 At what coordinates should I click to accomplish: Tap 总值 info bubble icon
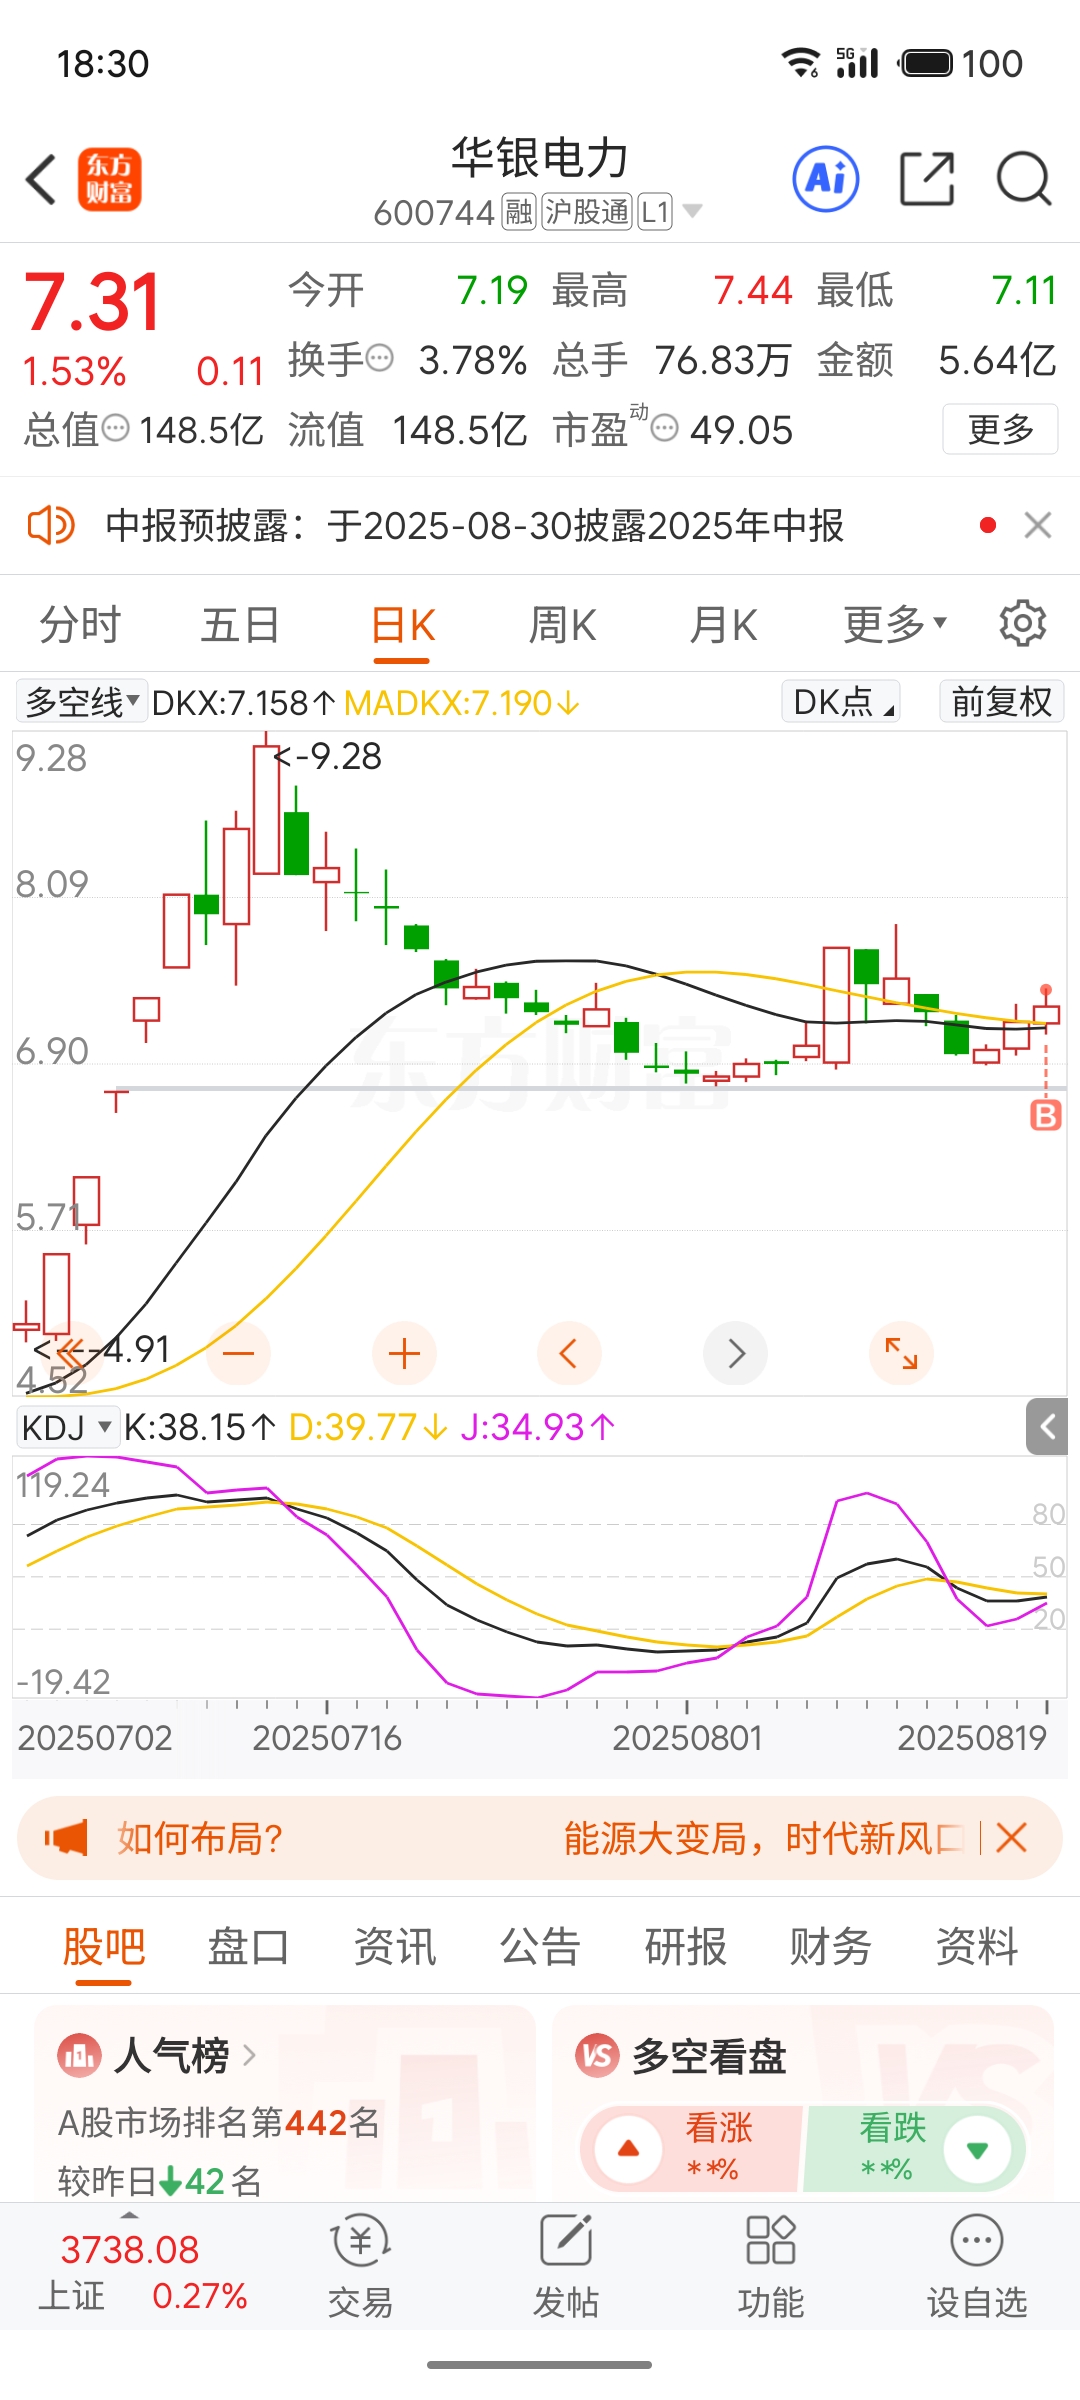pyautogui.click(x=116, y=428)
